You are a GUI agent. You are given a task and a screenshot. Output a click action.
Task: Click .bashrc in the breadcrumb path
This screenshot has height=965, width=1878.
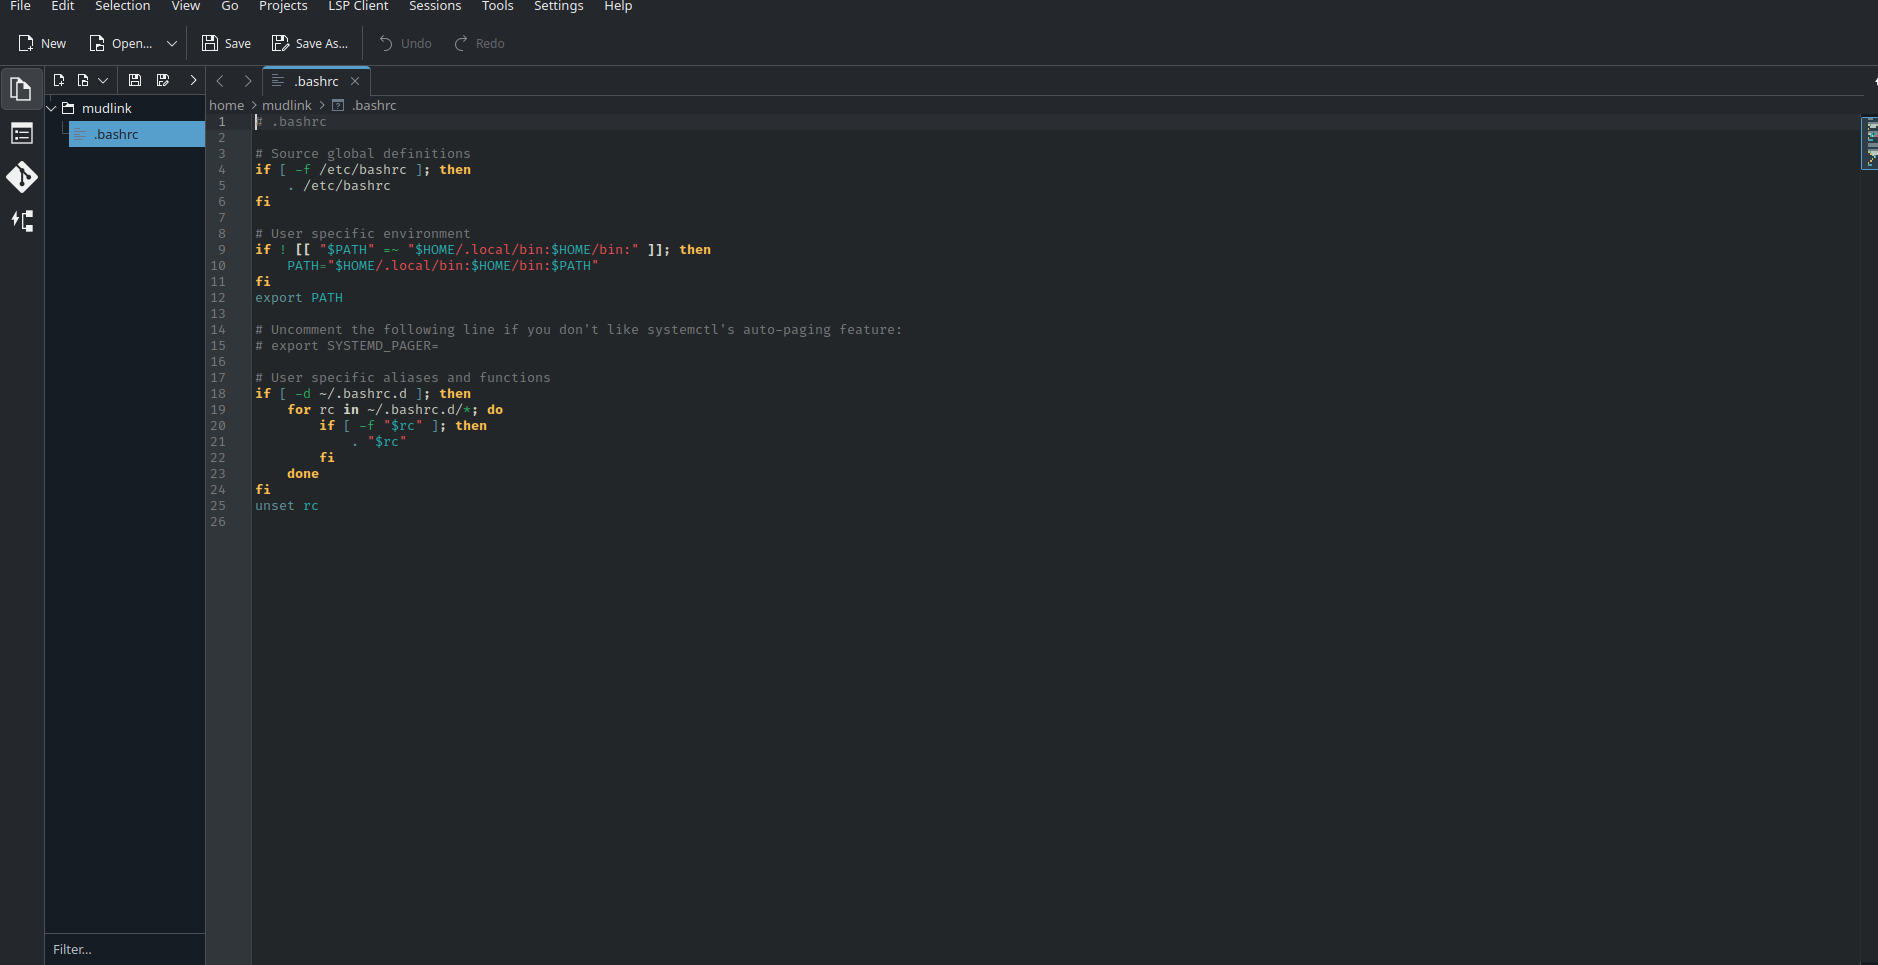[x=374, y=105]
